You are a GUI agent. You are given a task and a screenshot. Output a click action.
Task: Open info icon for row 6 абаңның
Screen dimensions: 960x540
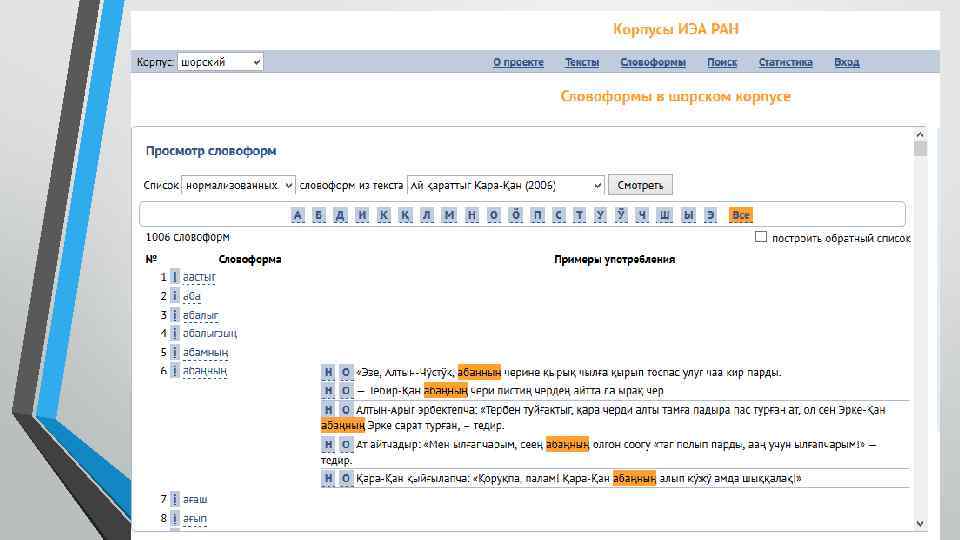point(174,371)
